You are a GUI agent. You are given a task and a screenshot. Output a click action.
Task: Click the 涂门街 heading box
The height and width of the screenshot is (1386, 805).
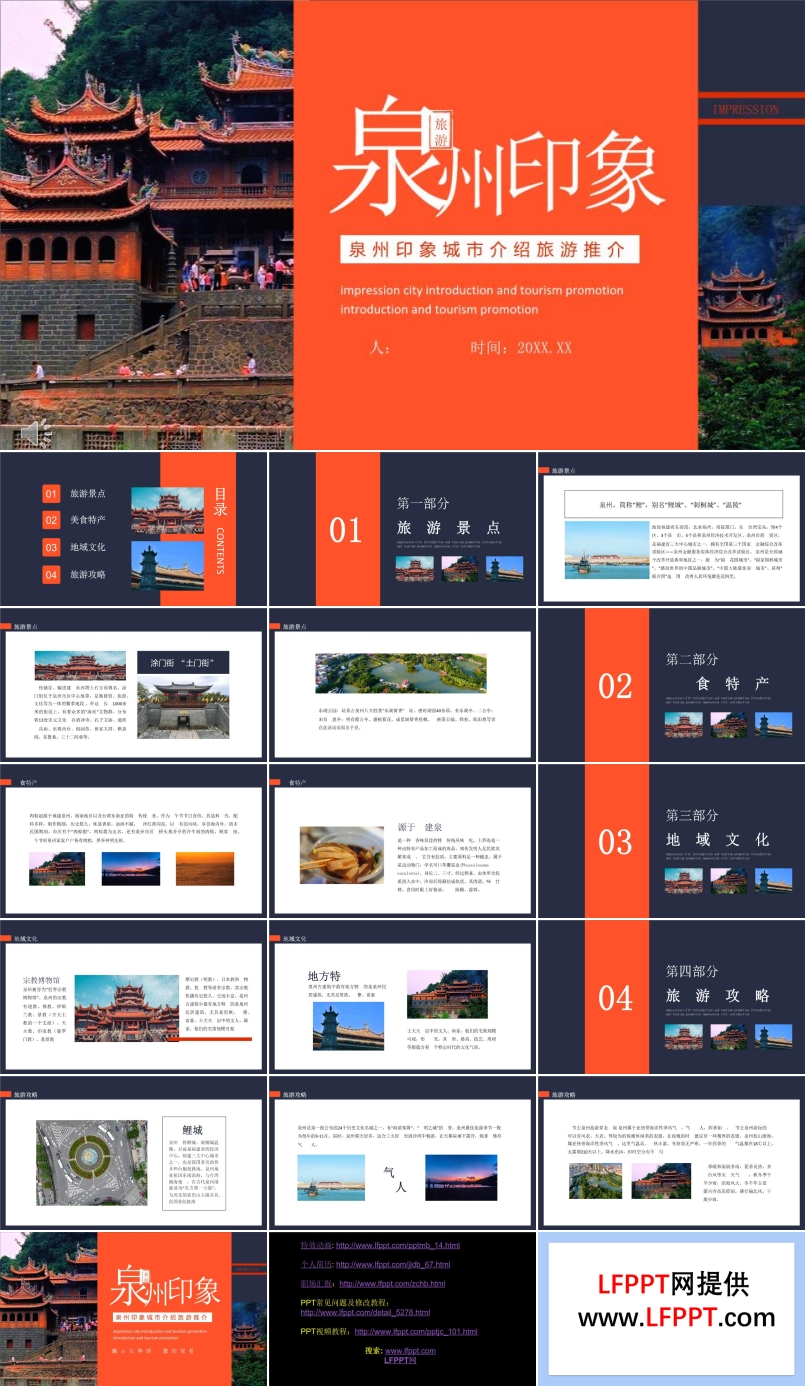coord(183,662)
